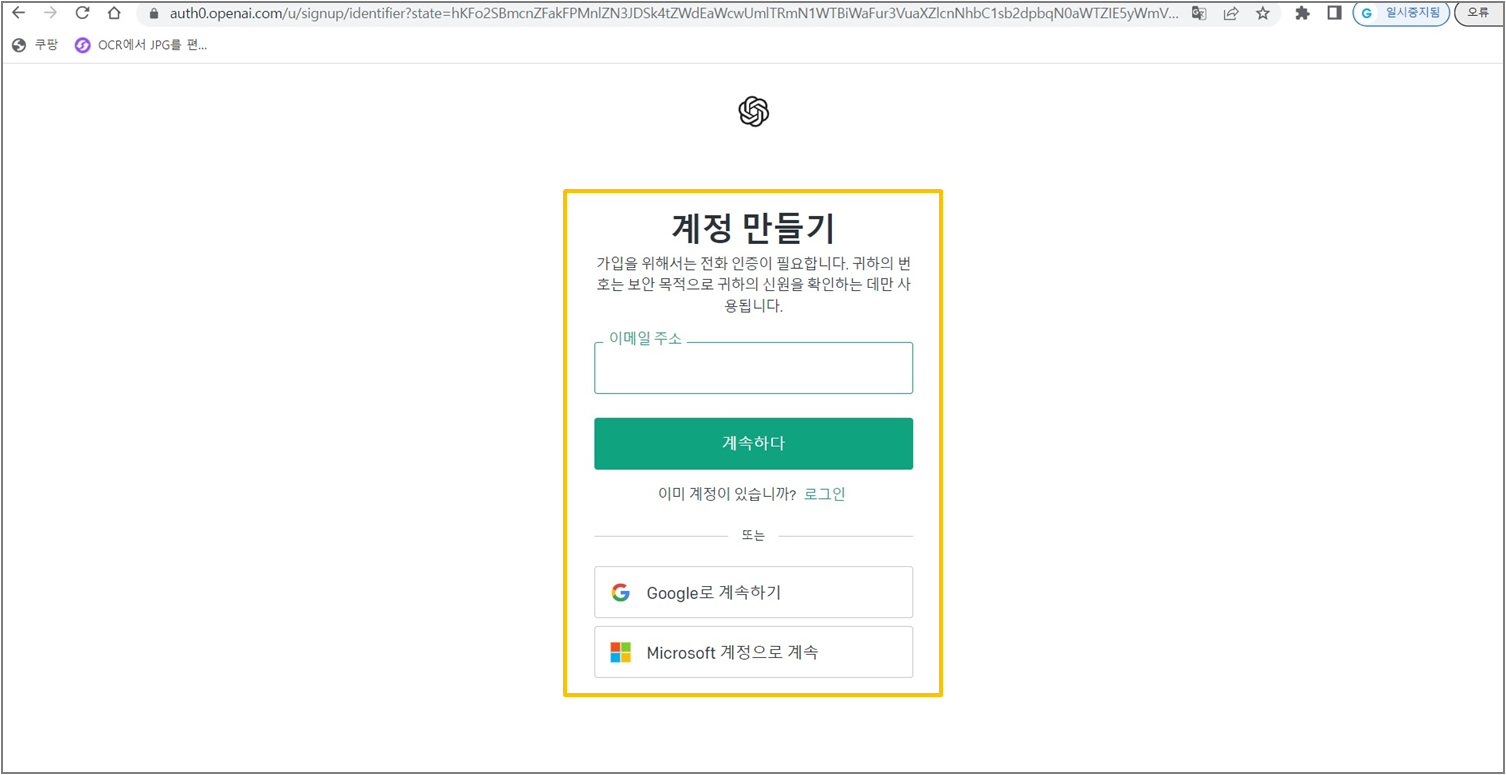Click the share icon in toolbar
The width and height of the screenshot is (1506, 775).
(x=1231, y=15)
